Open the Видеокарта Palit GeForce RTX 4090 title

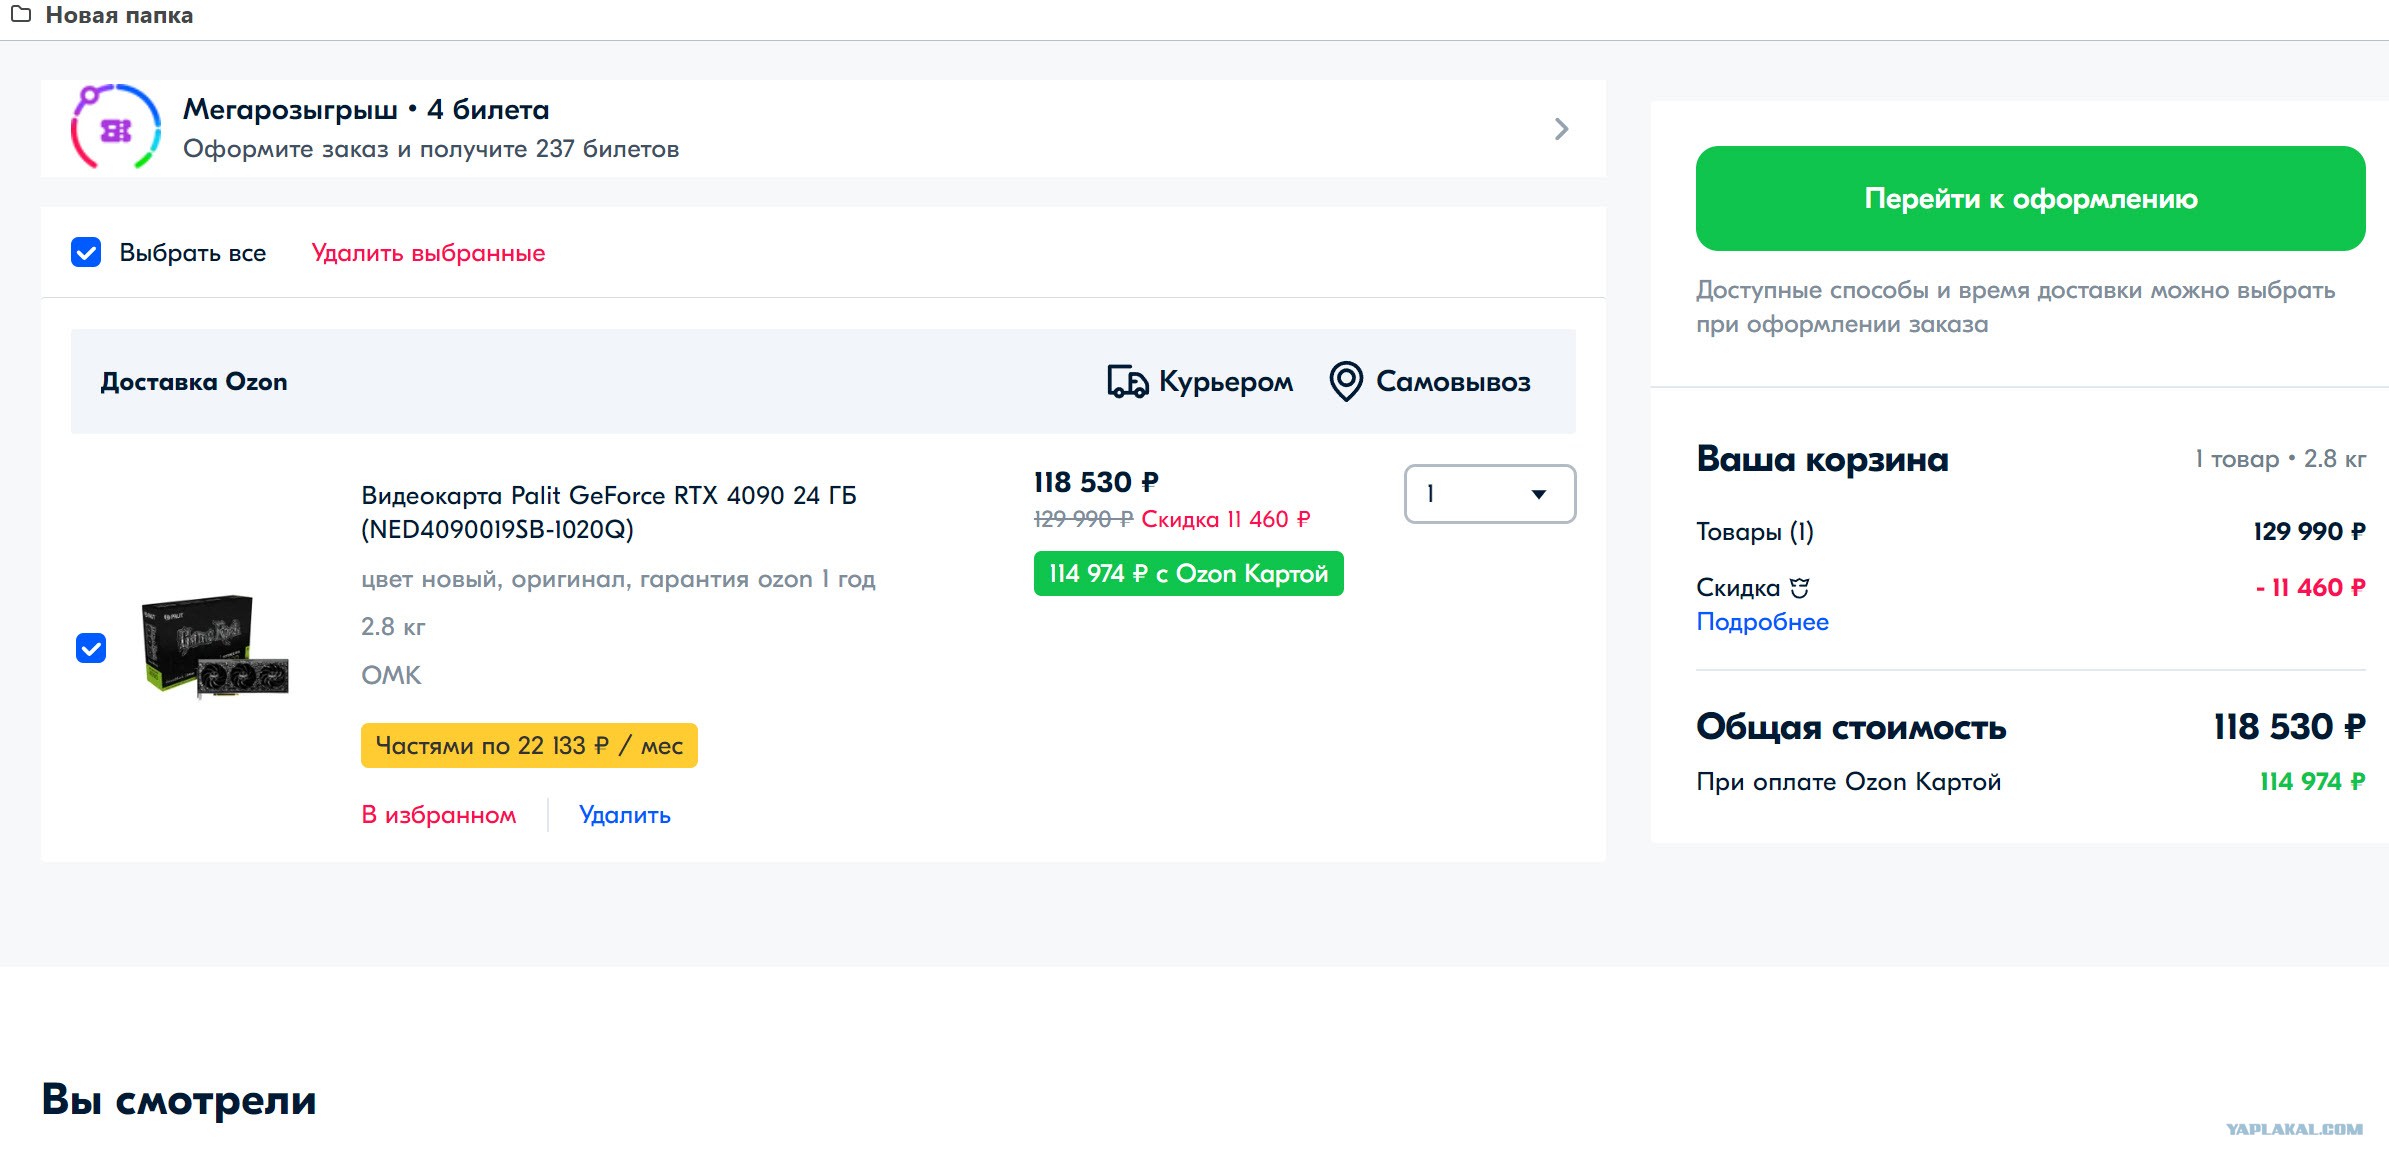tap(609, 512)
